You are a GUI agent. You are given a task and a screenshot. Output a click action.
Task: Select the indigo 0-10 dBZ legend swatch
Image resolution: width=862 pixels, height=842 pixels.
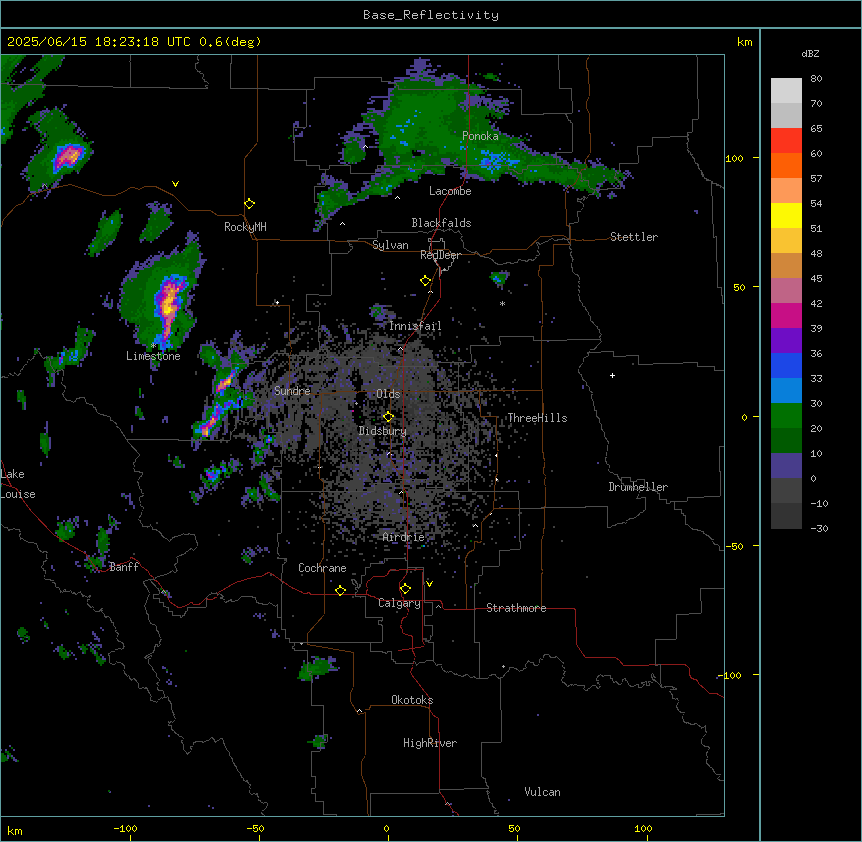pyautogui.click(x=786, y=466)
